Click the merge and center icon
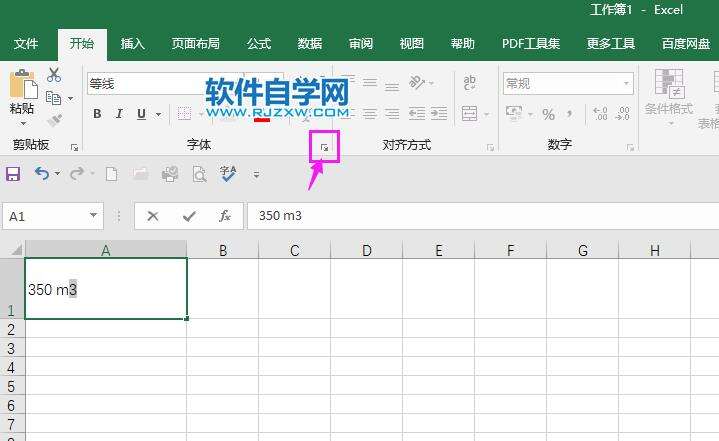 [x=470, y=113]
